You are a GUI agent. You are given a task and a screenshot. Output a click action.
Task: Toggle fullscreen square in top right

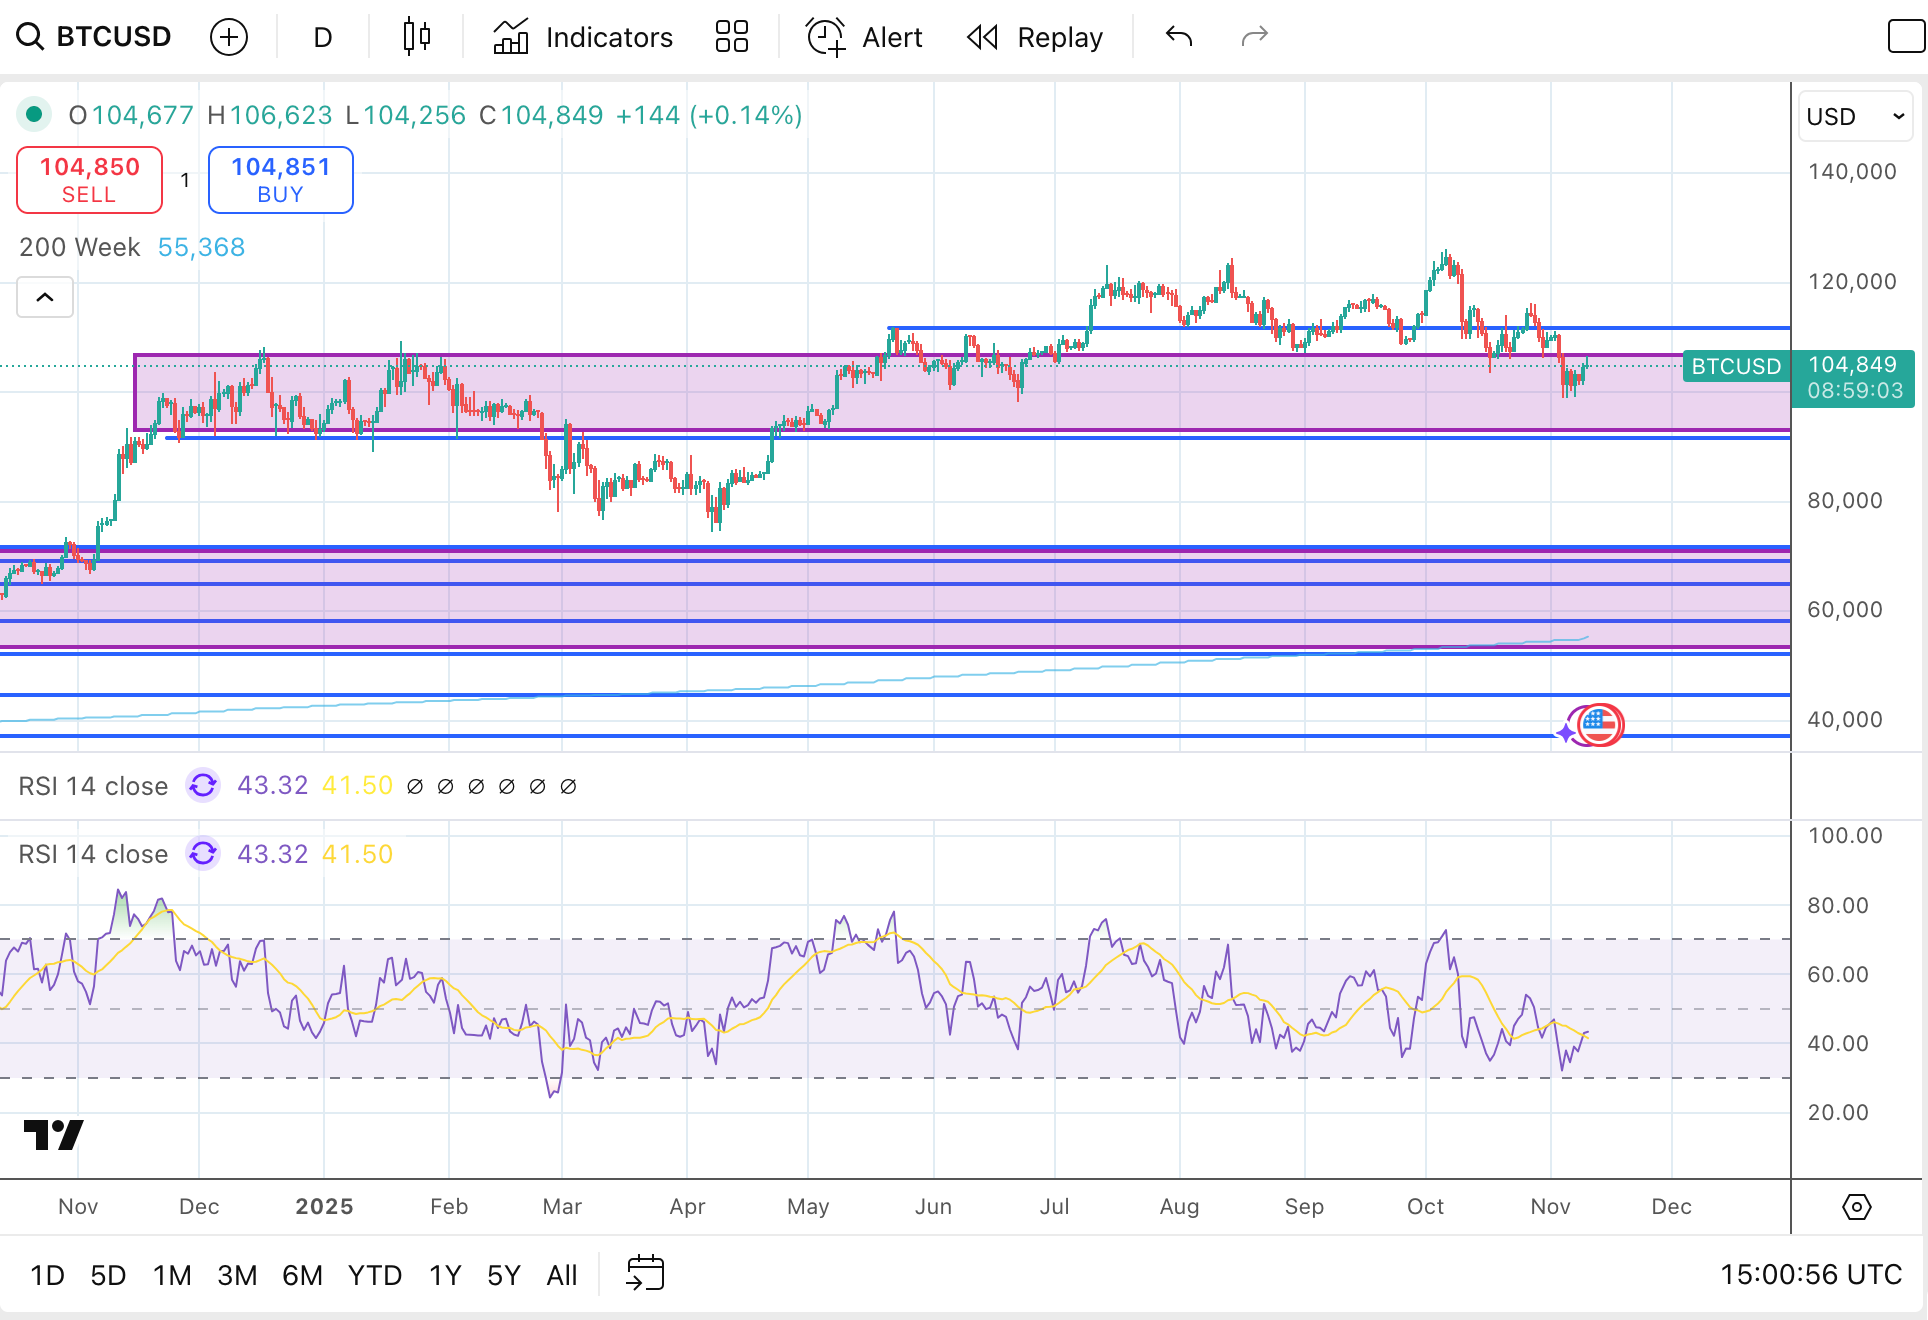tap(1905, 37)
